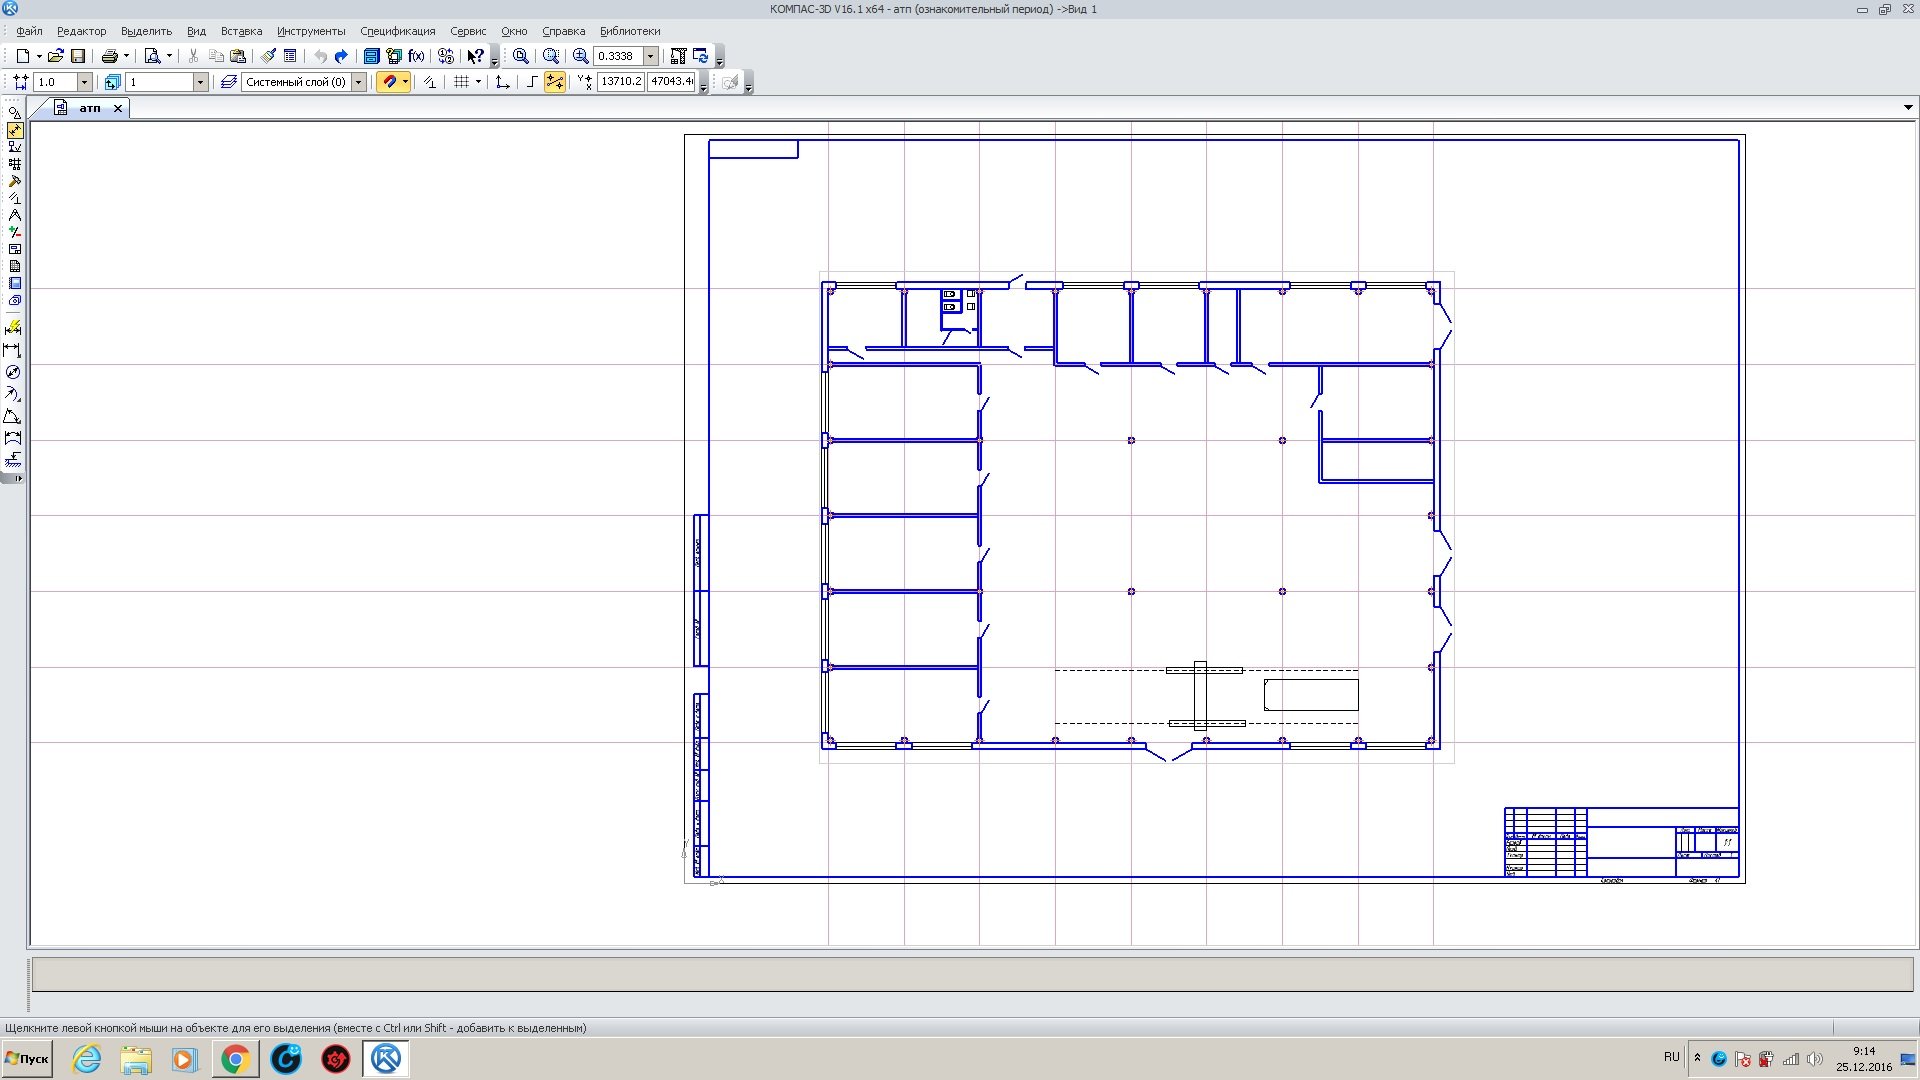This screenshot has width=1920, height=1080.
Task: Open the current step 1.0 dropdown
Action: (x=84, y=82)
